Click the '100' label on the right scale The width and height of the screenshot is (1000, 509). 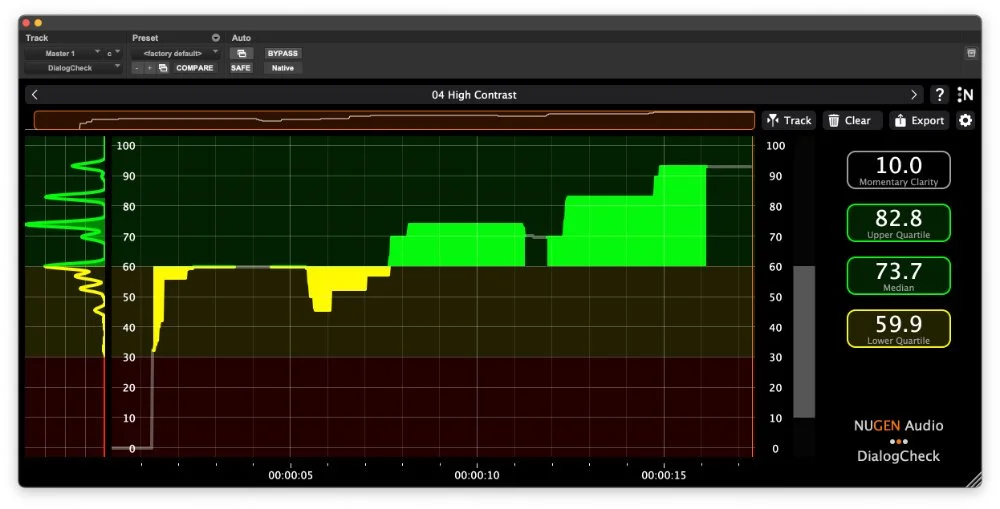(776, 145)
